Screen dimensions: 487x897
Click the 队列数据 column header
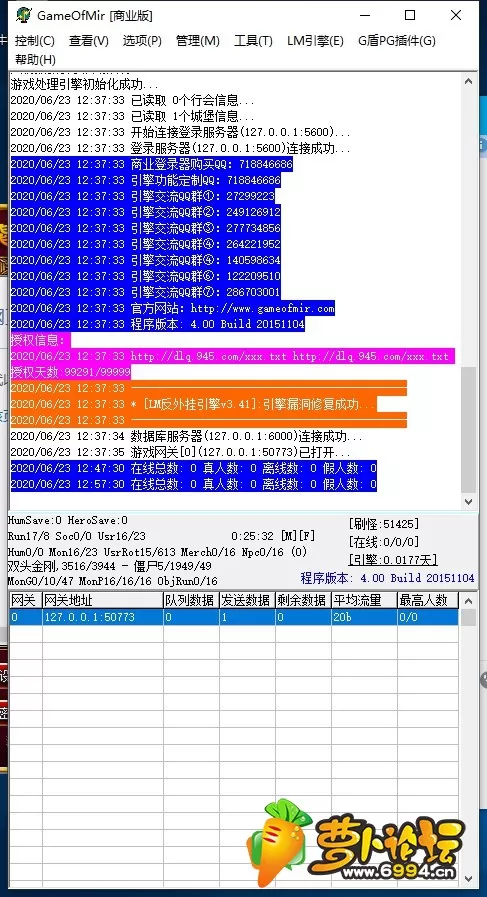[191, 600]
